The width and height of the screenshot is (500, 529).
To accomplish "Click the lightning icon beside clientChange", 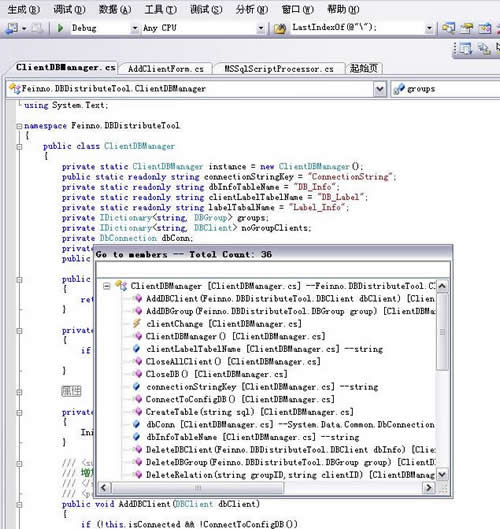I will point(137,323).
